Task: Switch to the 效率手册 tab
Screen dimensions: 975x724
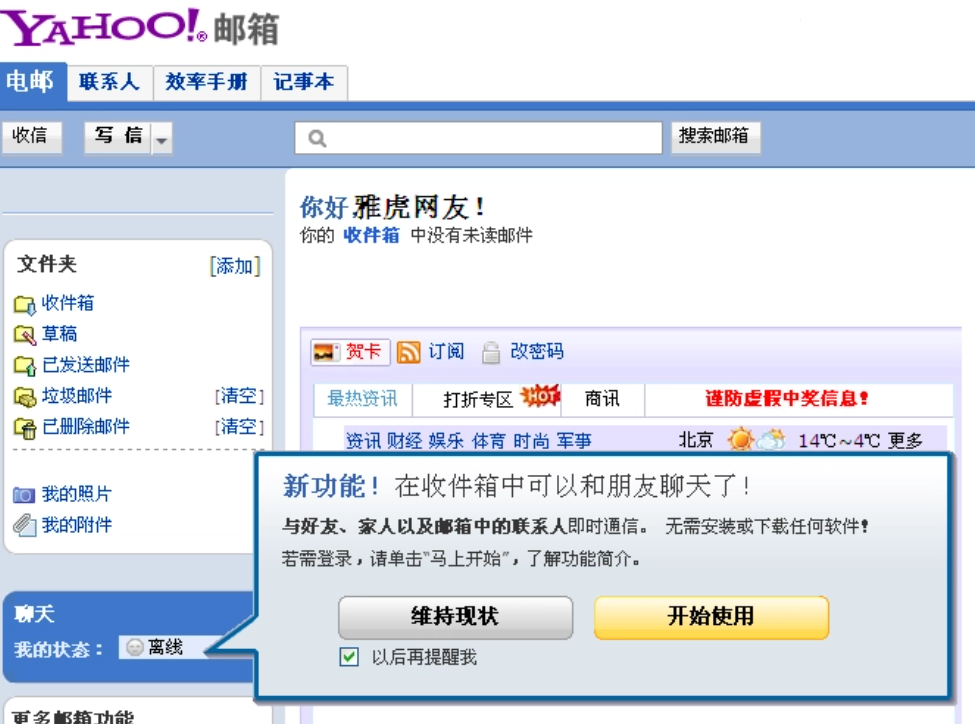Action: tap(207, 82)
